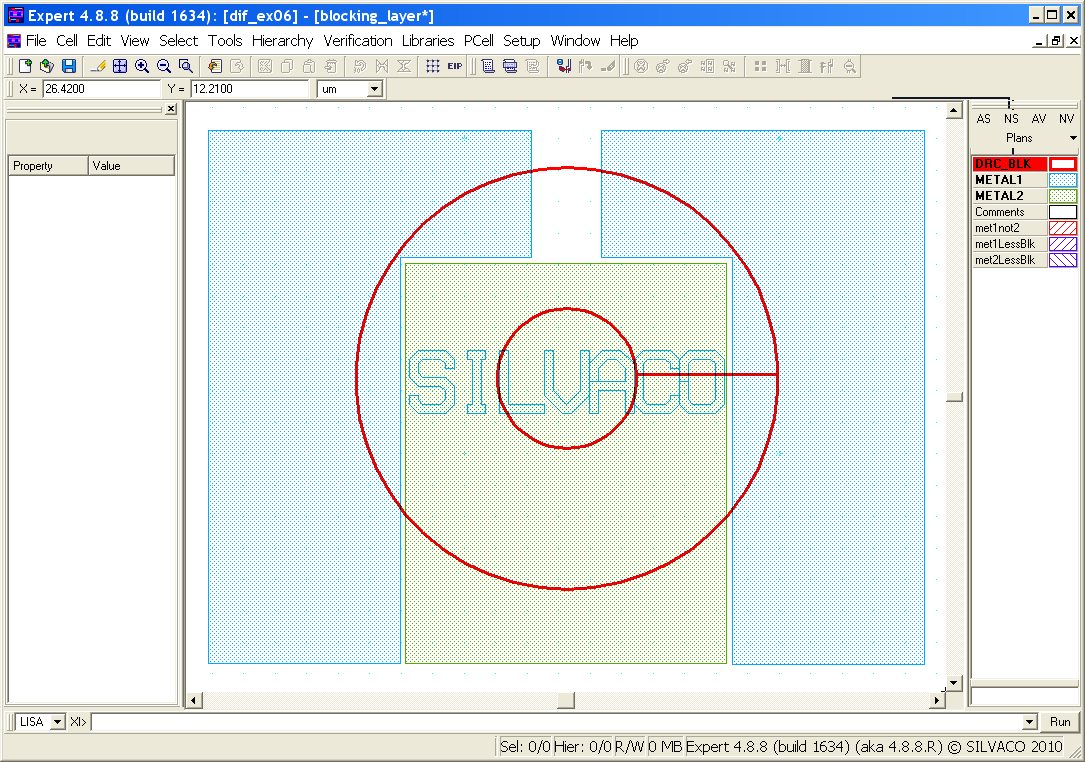Screen dimensions: 1085x762
Task: Open the um units dropdown
Action: coord(374,89)
